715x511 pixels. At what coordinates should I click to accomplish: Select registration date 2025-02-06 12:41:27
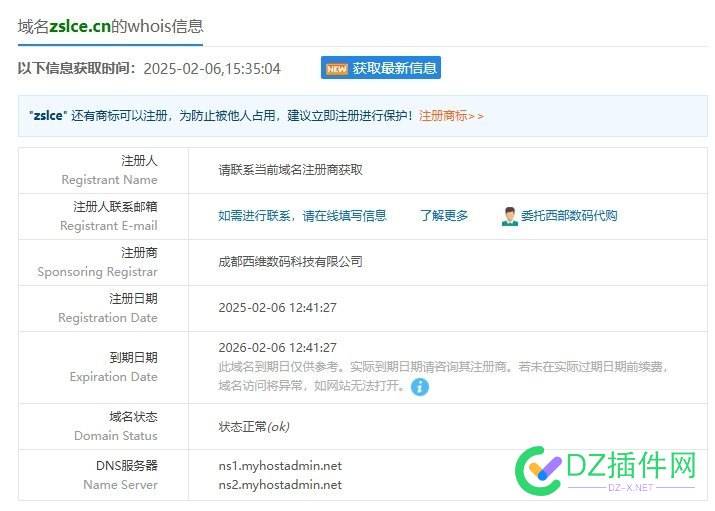coord(277,308)
